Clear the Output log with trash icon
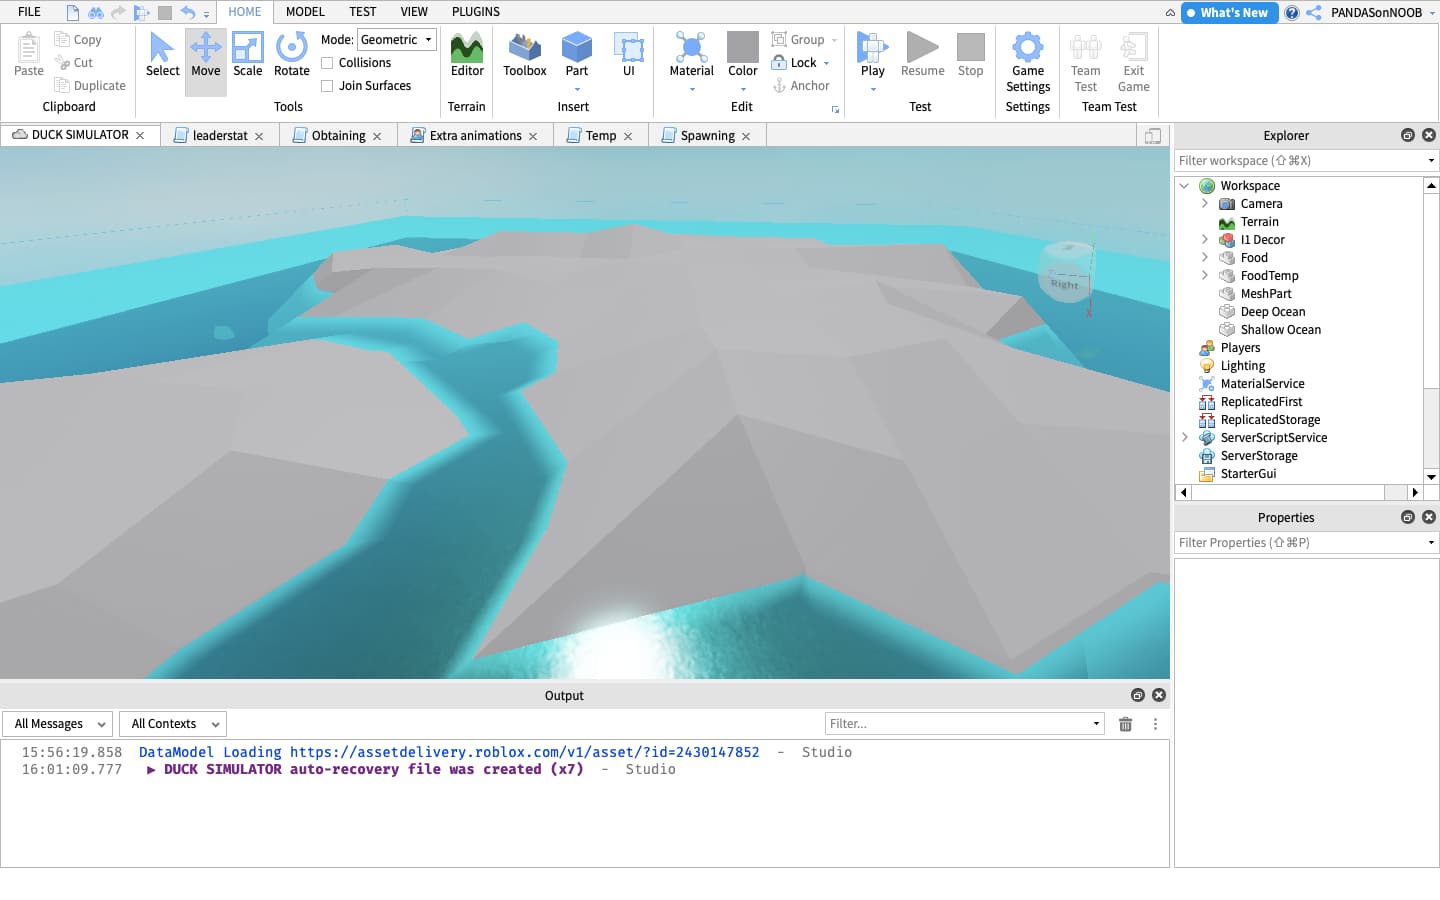 (x=1125, y=724)
